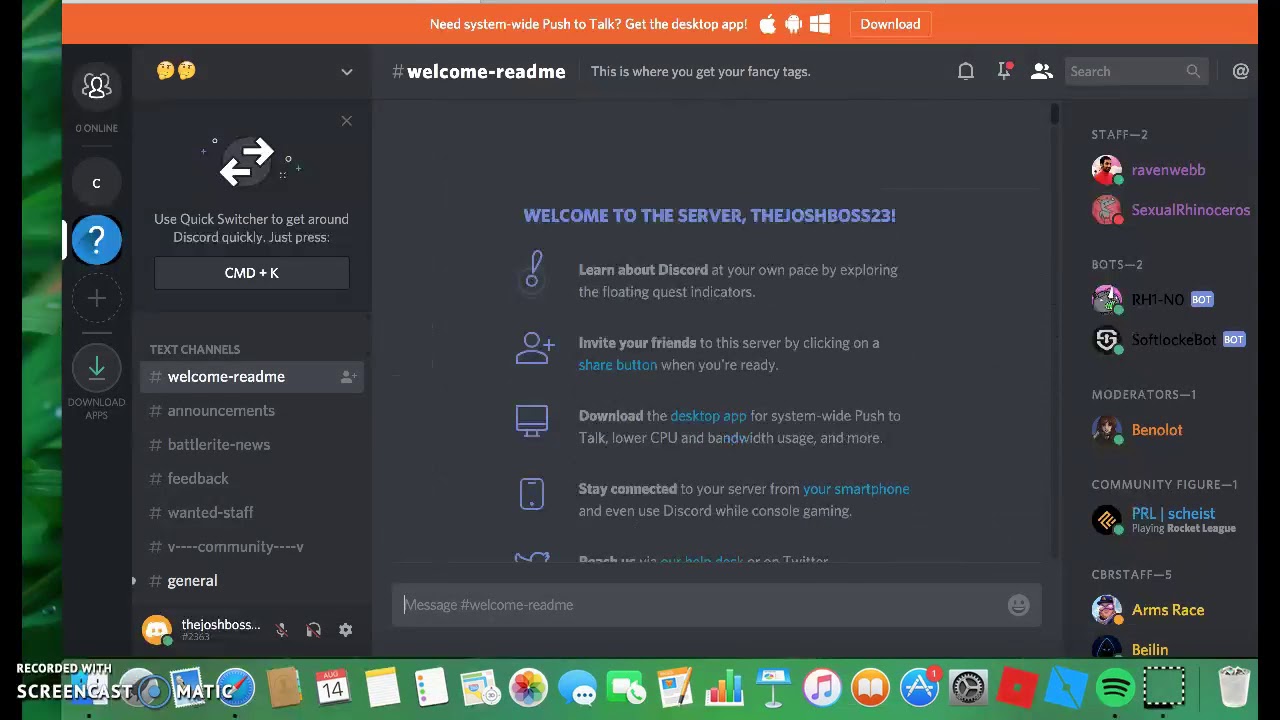Click the Windows icon in banner
This screenshot has height=720, width=1280.
[820, 24]
